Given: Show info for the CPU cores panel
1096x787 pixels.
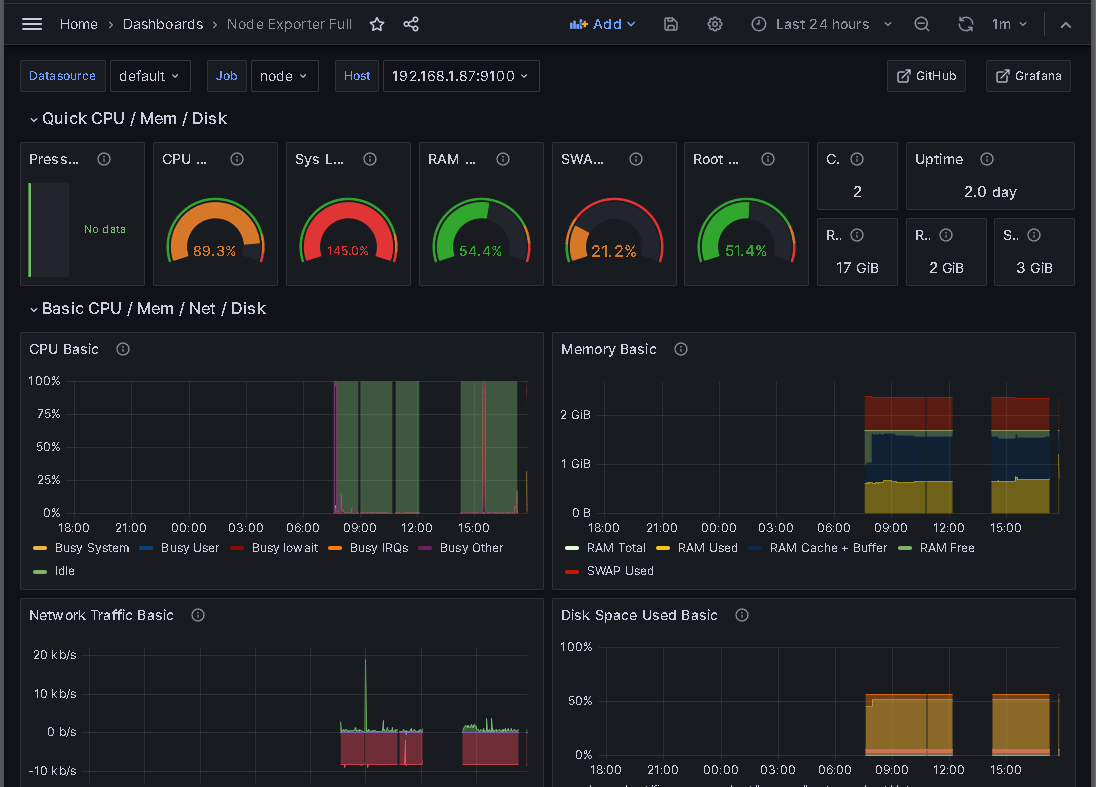Looking at the screenshot, I should 857,159.
